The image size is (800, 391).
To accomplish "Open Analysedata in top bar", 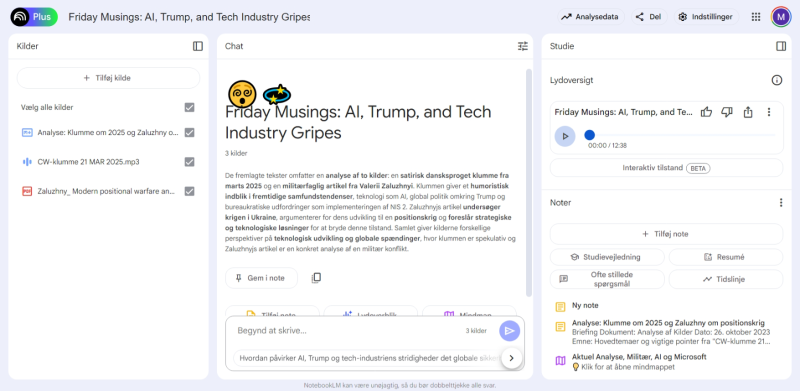I will click(x=591, y=17).
